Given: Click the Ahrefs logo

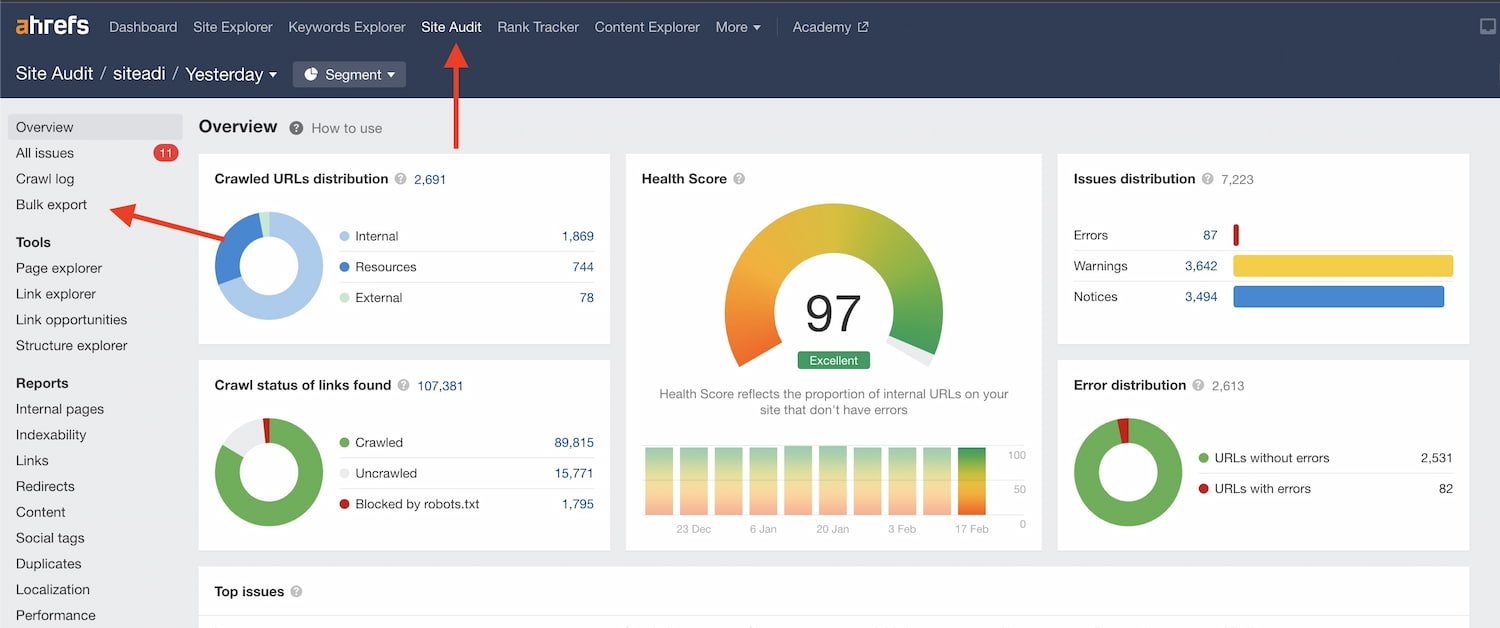Looking at the screenshot, I should [x=52, y=26].
